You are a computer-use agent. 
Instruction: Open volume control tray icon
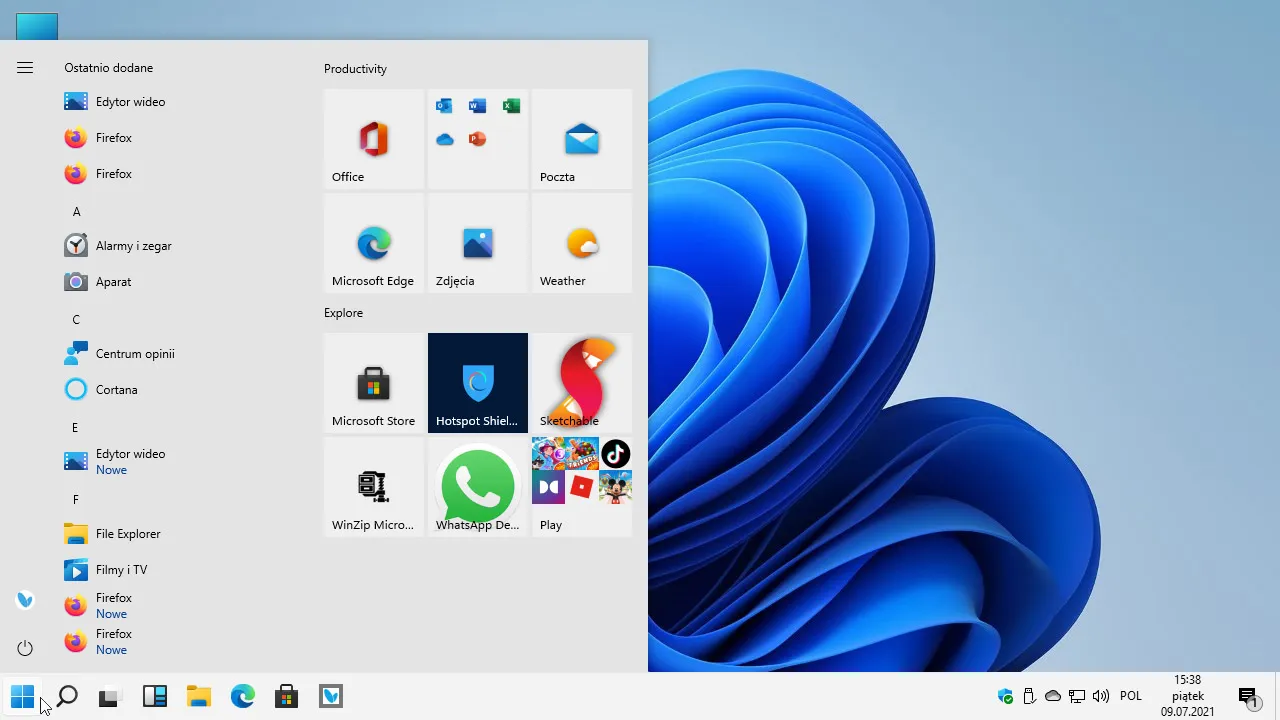[x=1101, y=696]
